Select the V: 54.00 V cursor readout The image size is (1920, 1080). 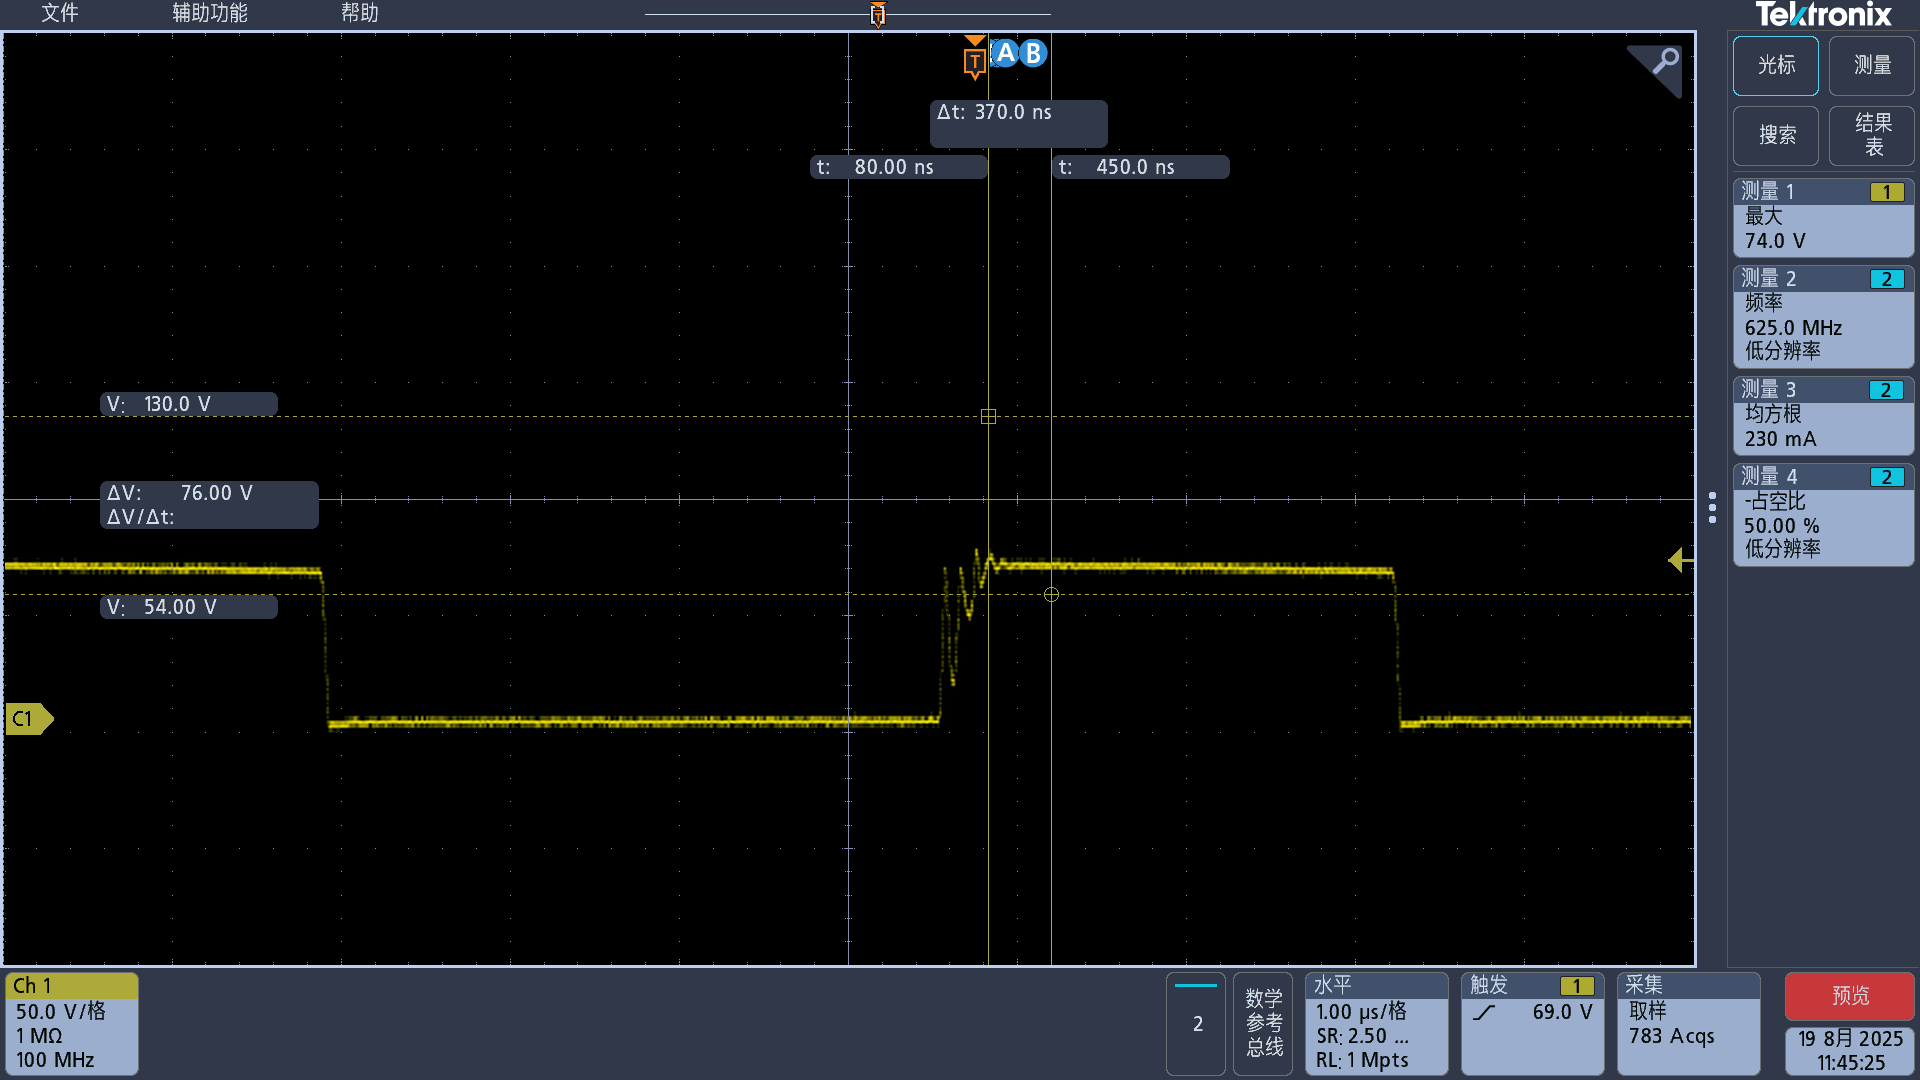[x=189, y=607]
